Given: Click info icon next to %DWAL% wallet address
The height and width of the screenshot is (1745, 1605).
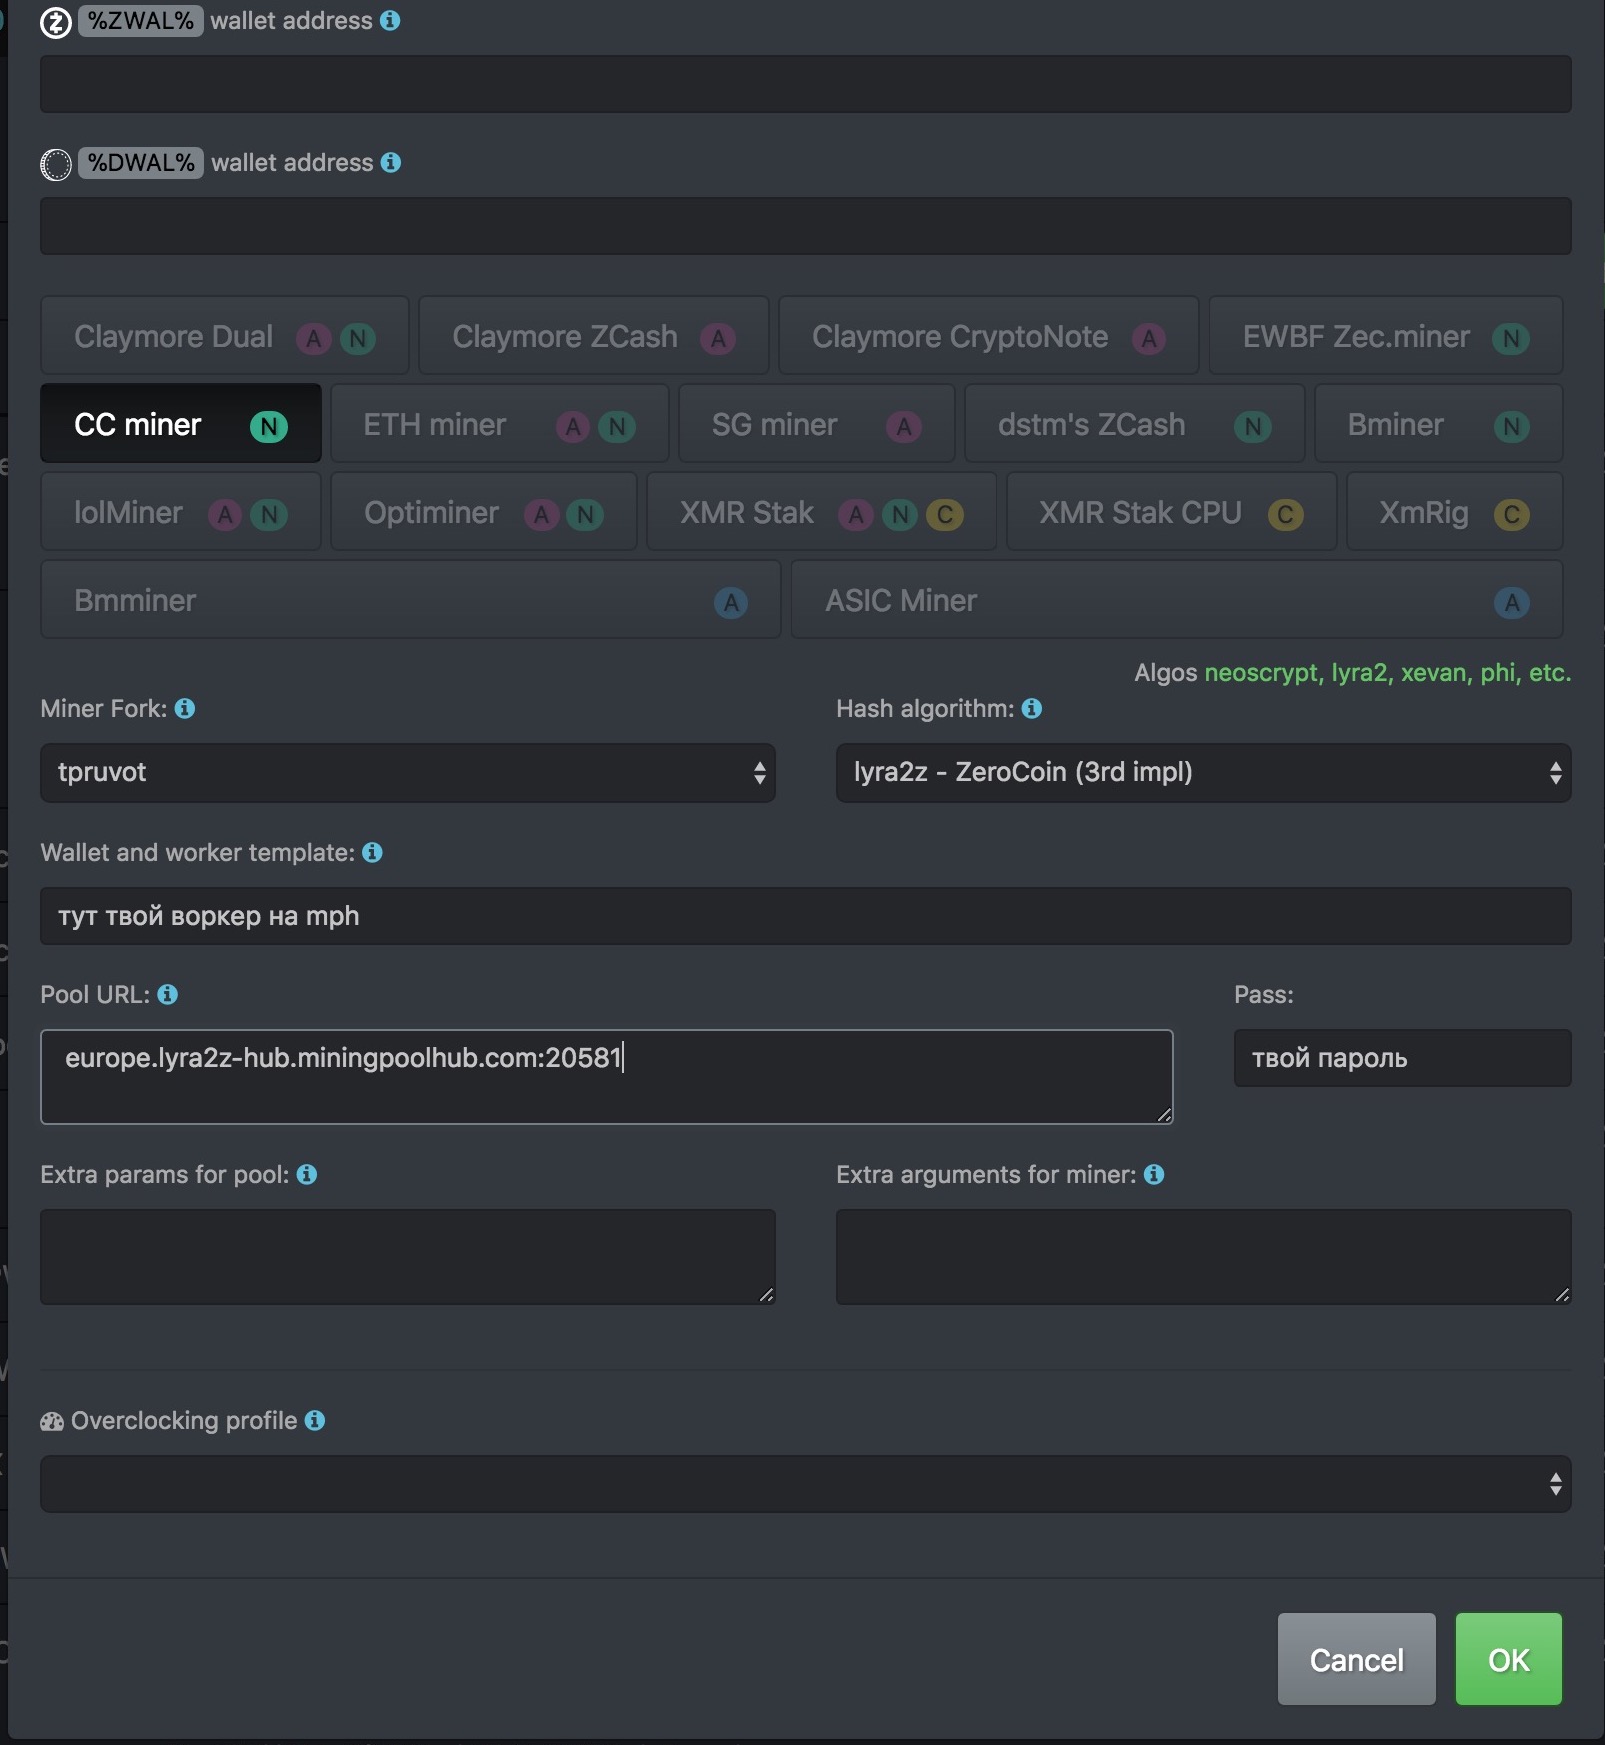Looking at the screenshot, I should (392, 163).
